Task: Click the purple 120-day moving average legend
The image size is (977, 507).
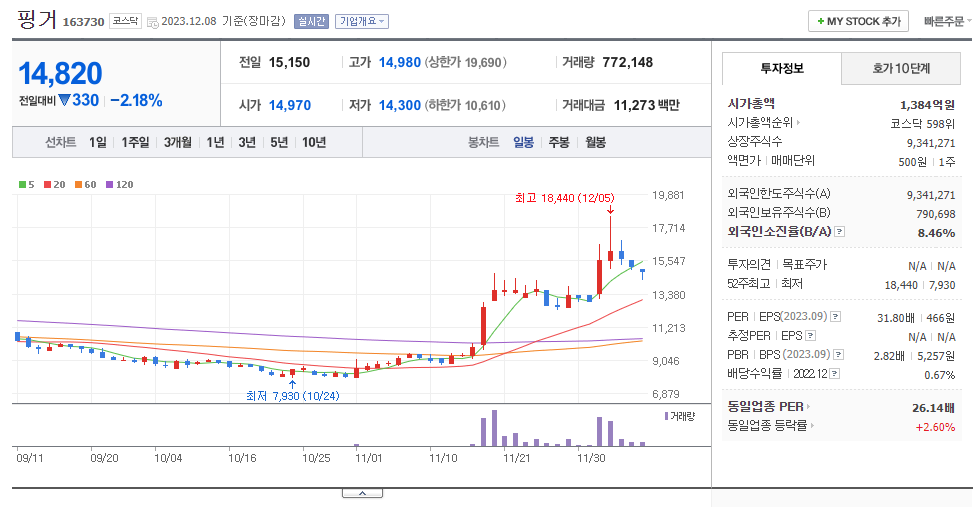Action: point(120,184)
